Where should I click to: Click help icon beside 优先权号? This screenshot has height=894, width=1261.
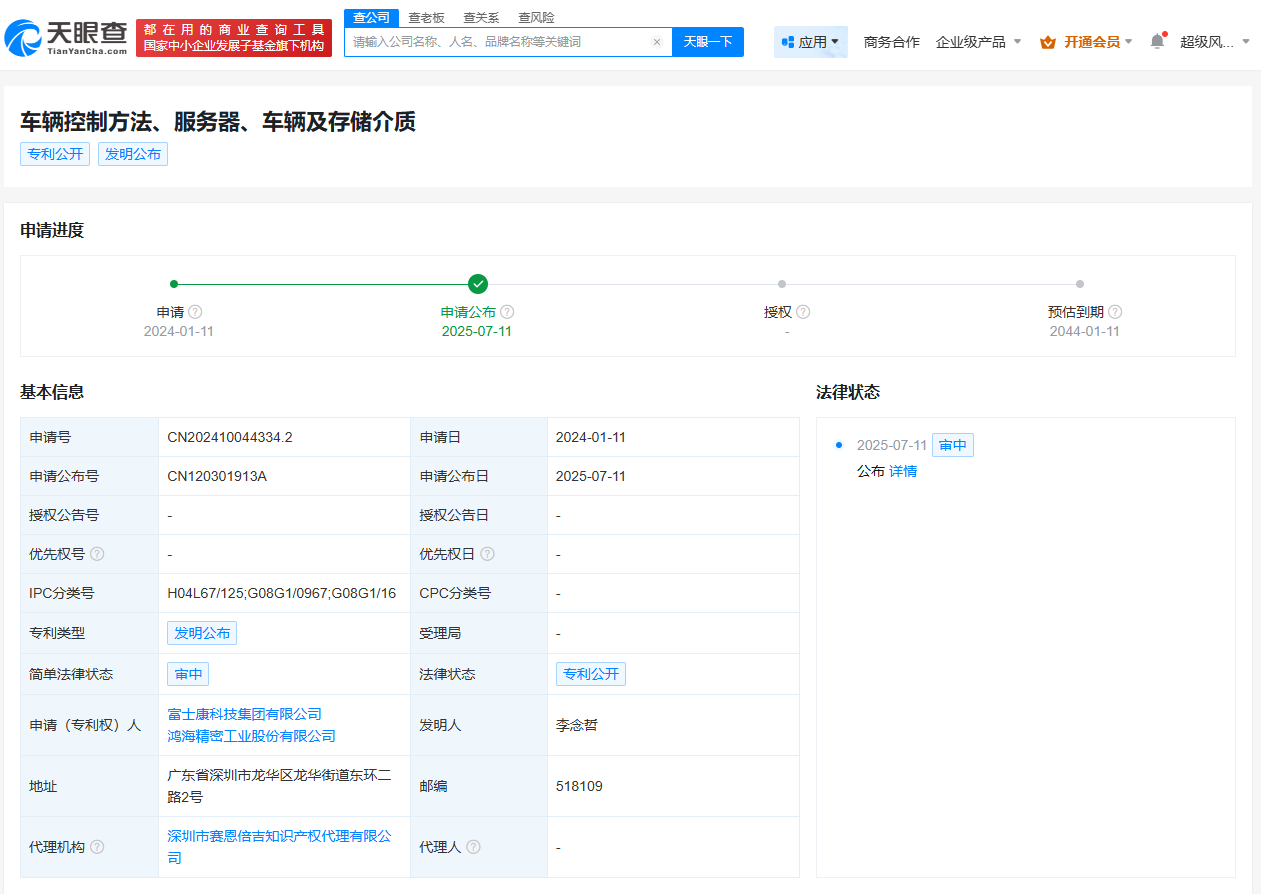point(97,554)
